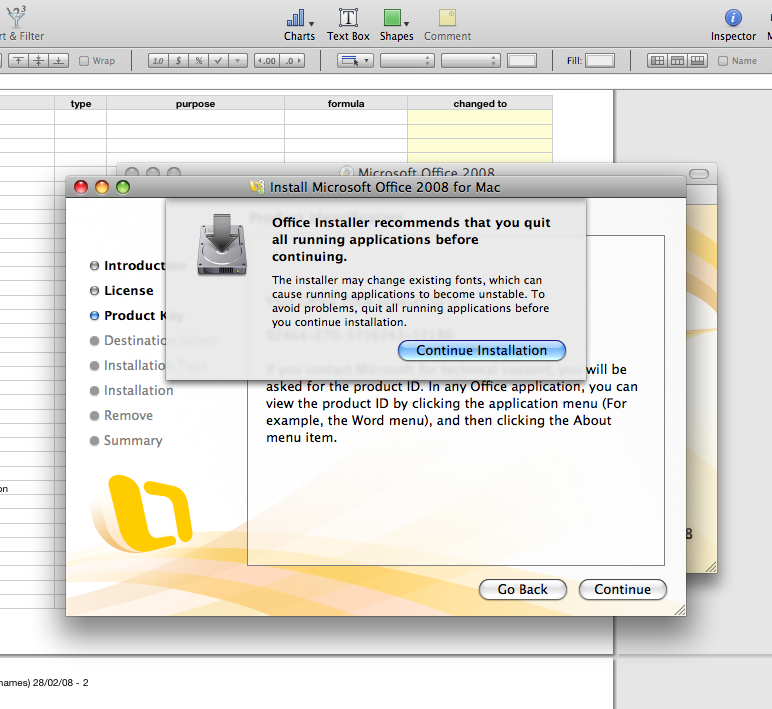Apply number format (1.0) to cells

pyautogui.click(x=158, y=61)
